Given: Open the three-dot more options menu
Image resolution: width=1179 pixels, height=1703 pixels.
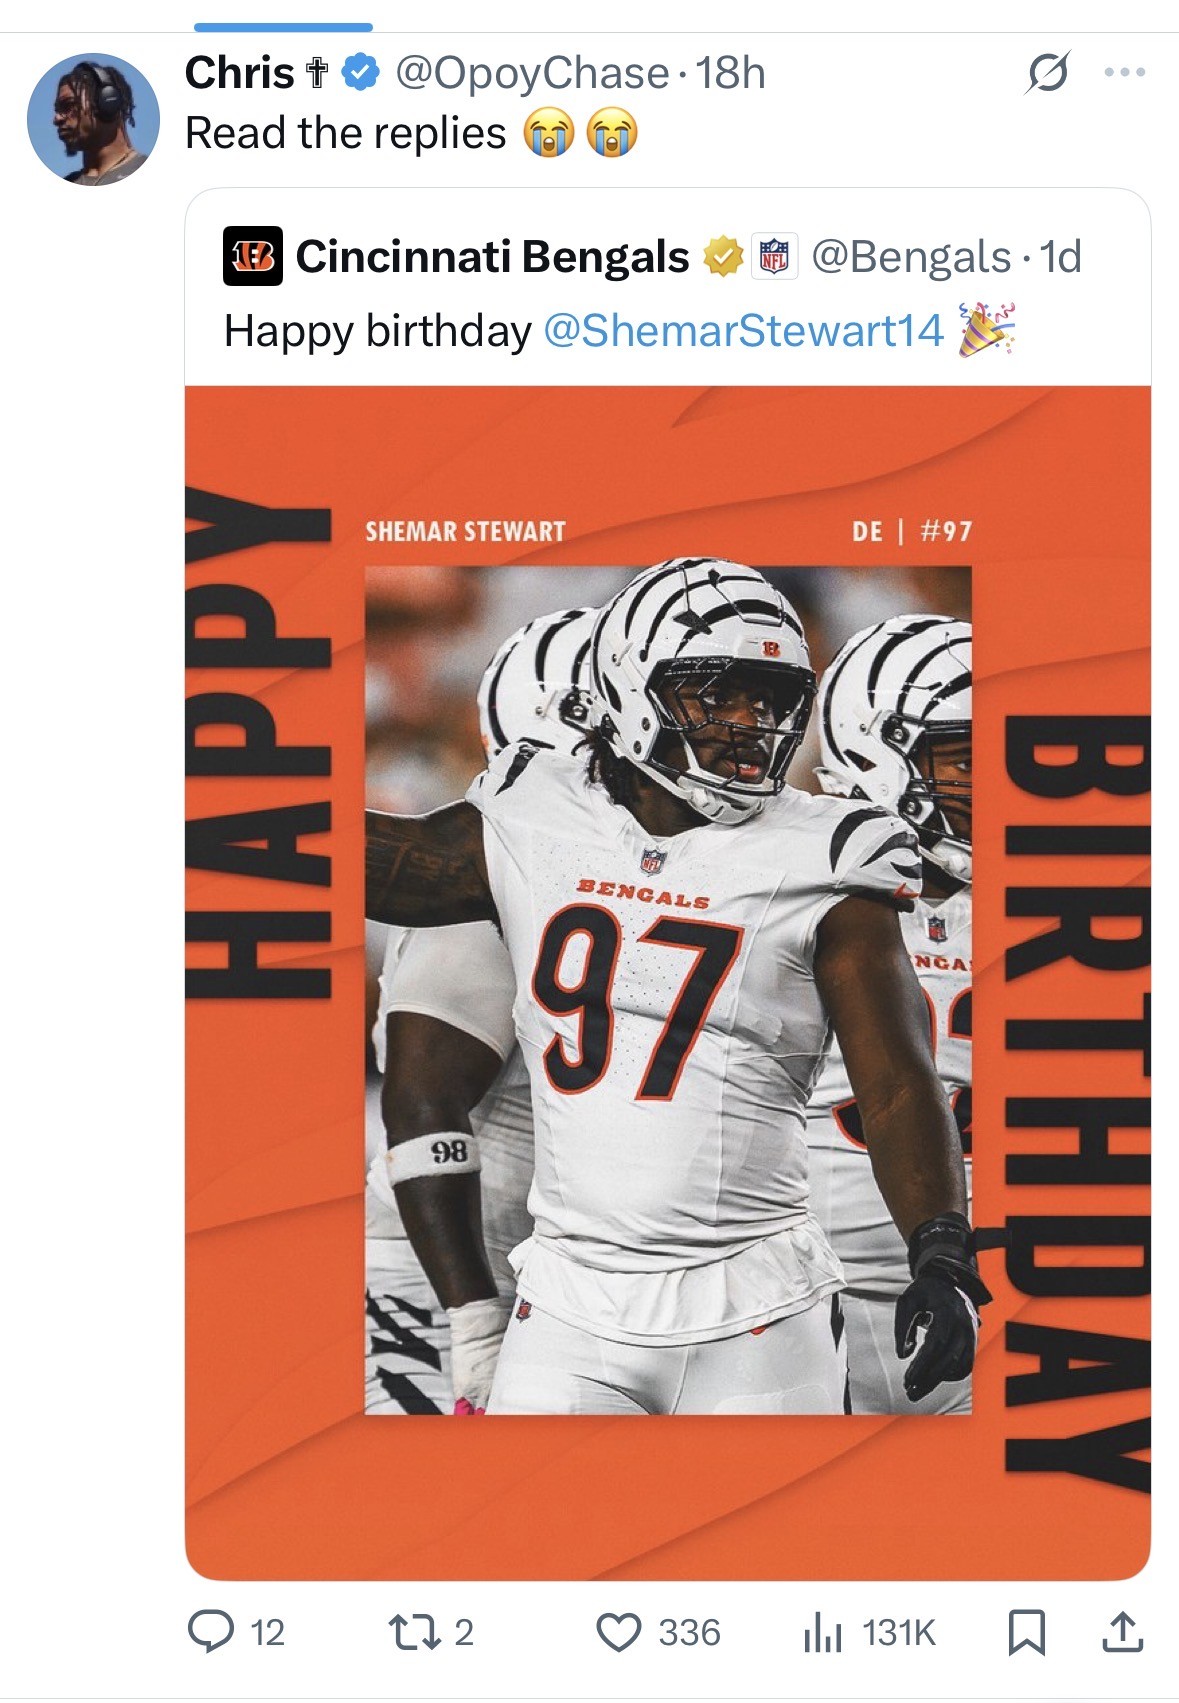Looking at the screenshot, I should click(x=1125, y=72).
